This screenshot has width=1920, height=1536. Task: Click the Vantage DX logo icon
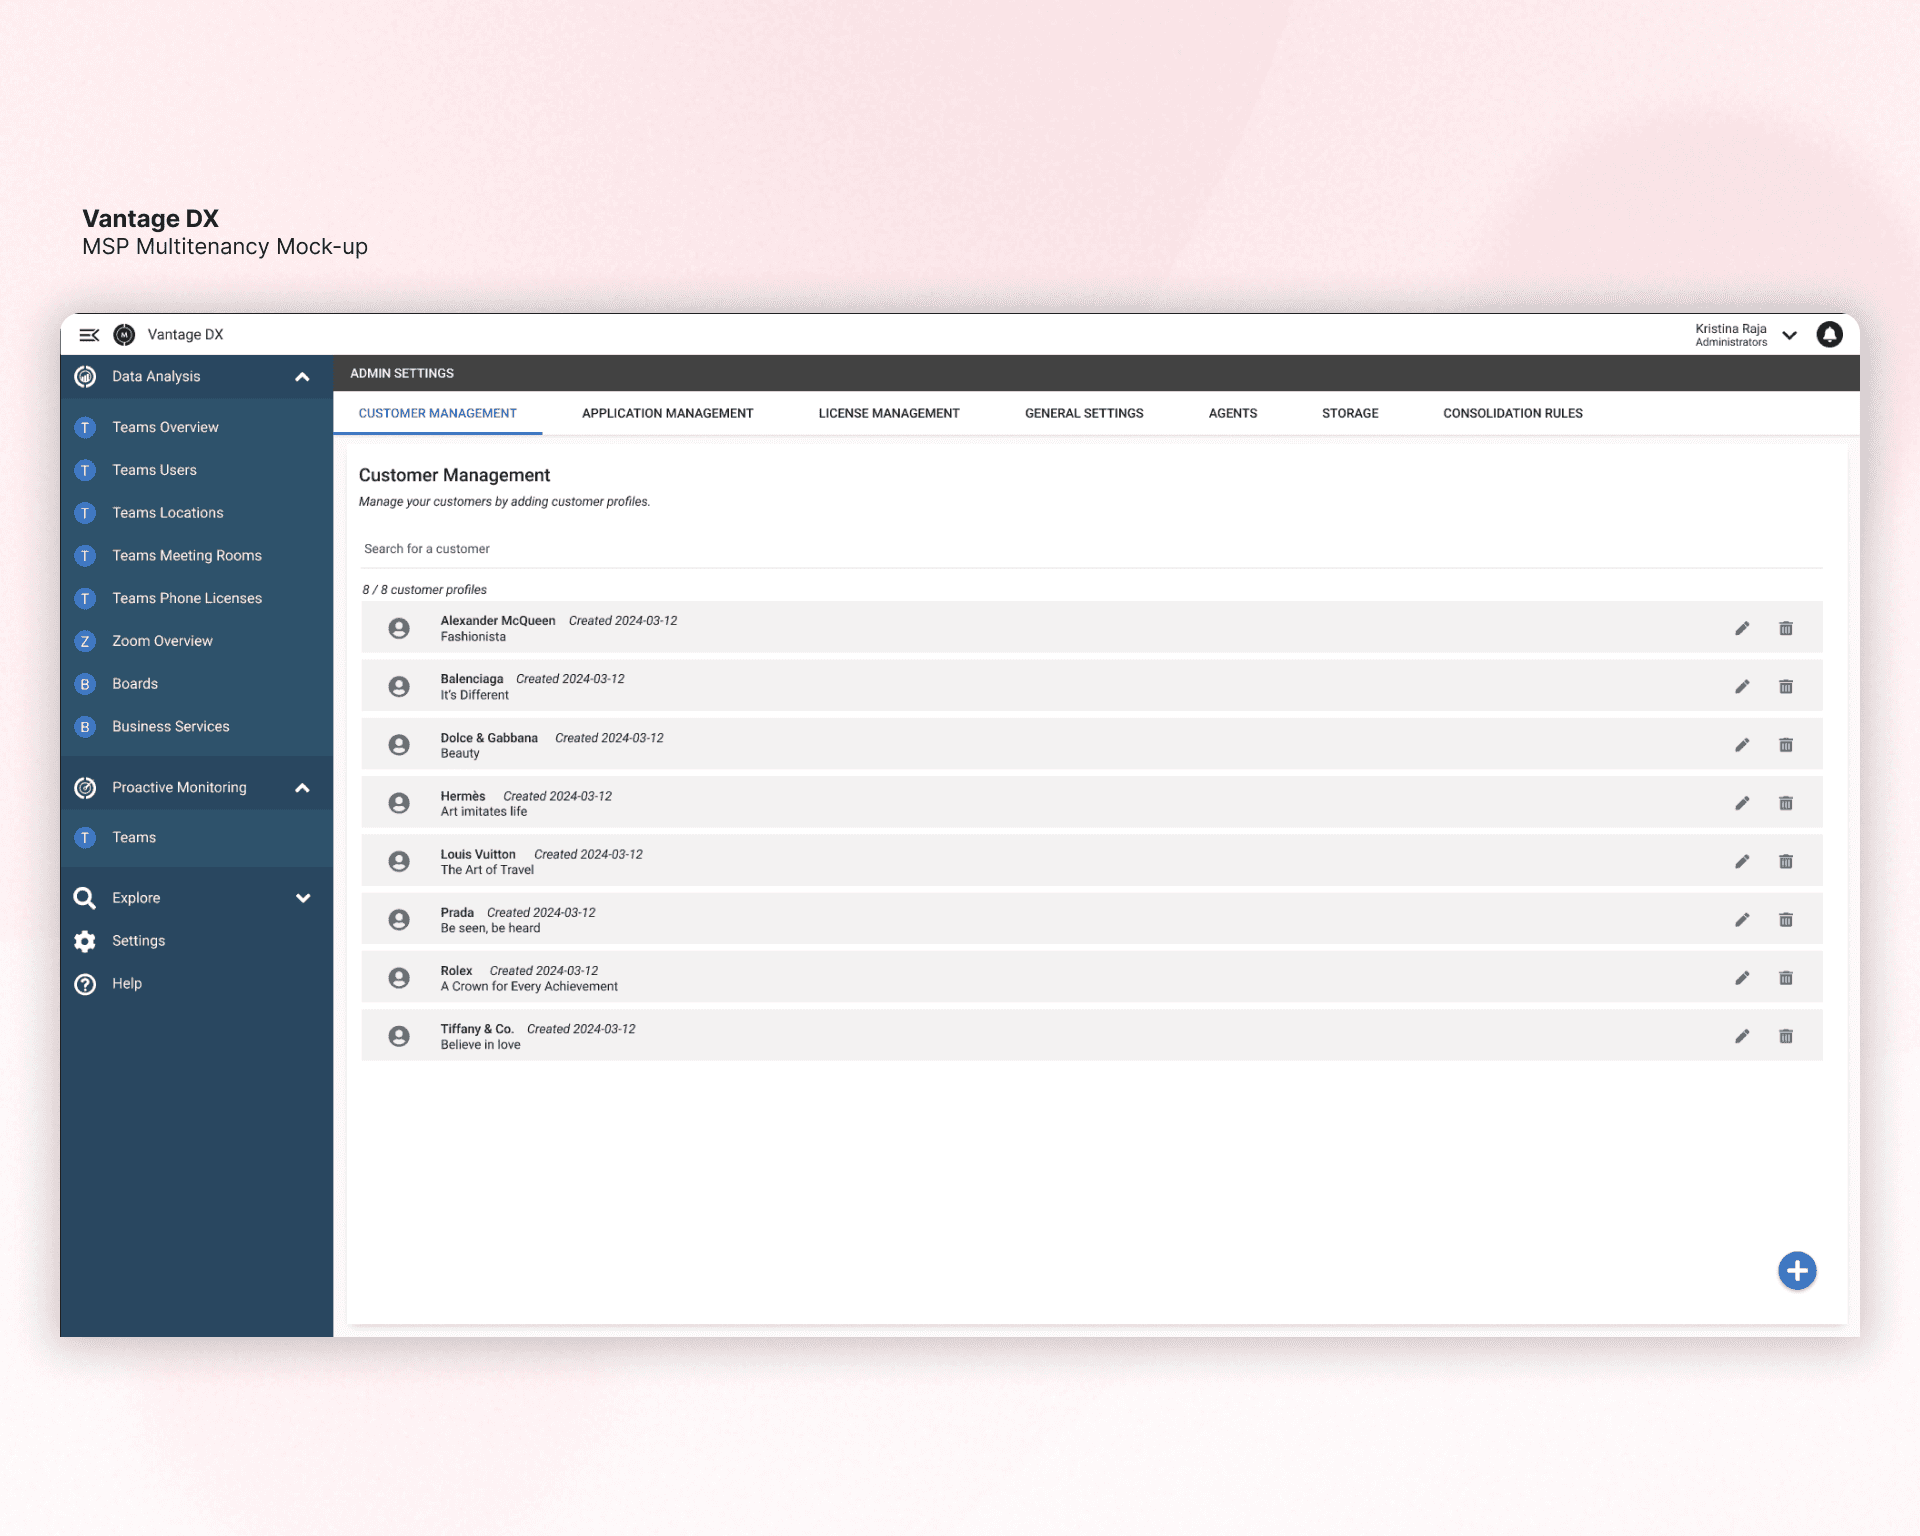124,335
